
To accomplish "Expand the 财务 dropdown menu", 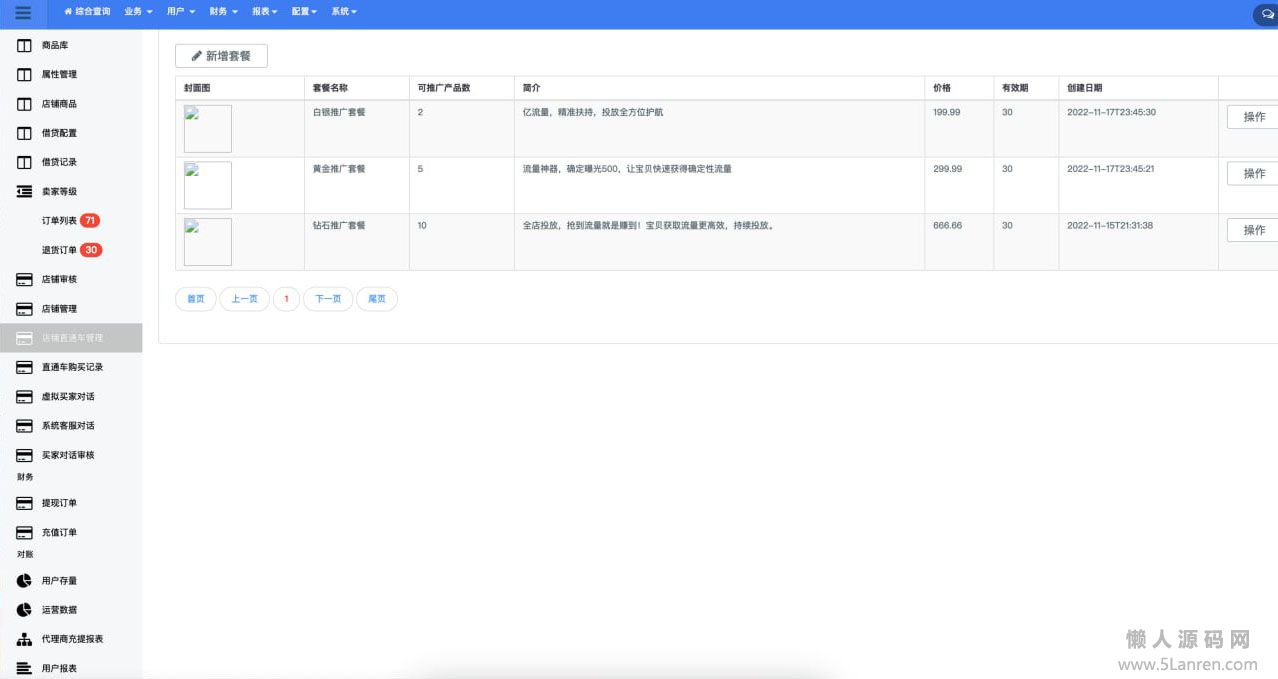I will point(223,11).
